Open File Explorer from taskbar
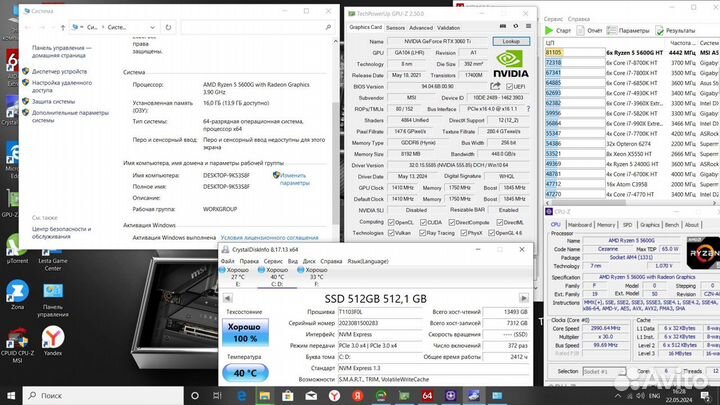This screenshot has width=720, height=405. tap(264, 395)
